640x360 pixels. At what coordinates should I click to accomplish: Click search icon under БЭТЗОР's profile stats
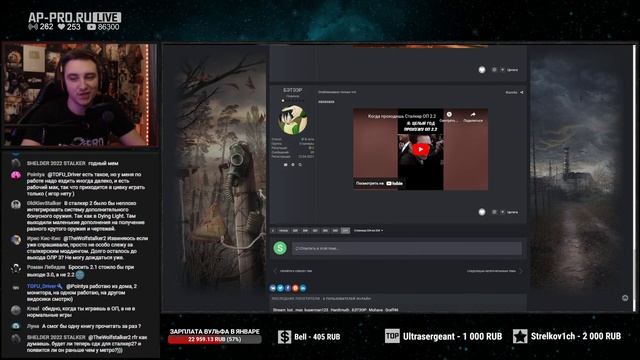click(300, 164)
